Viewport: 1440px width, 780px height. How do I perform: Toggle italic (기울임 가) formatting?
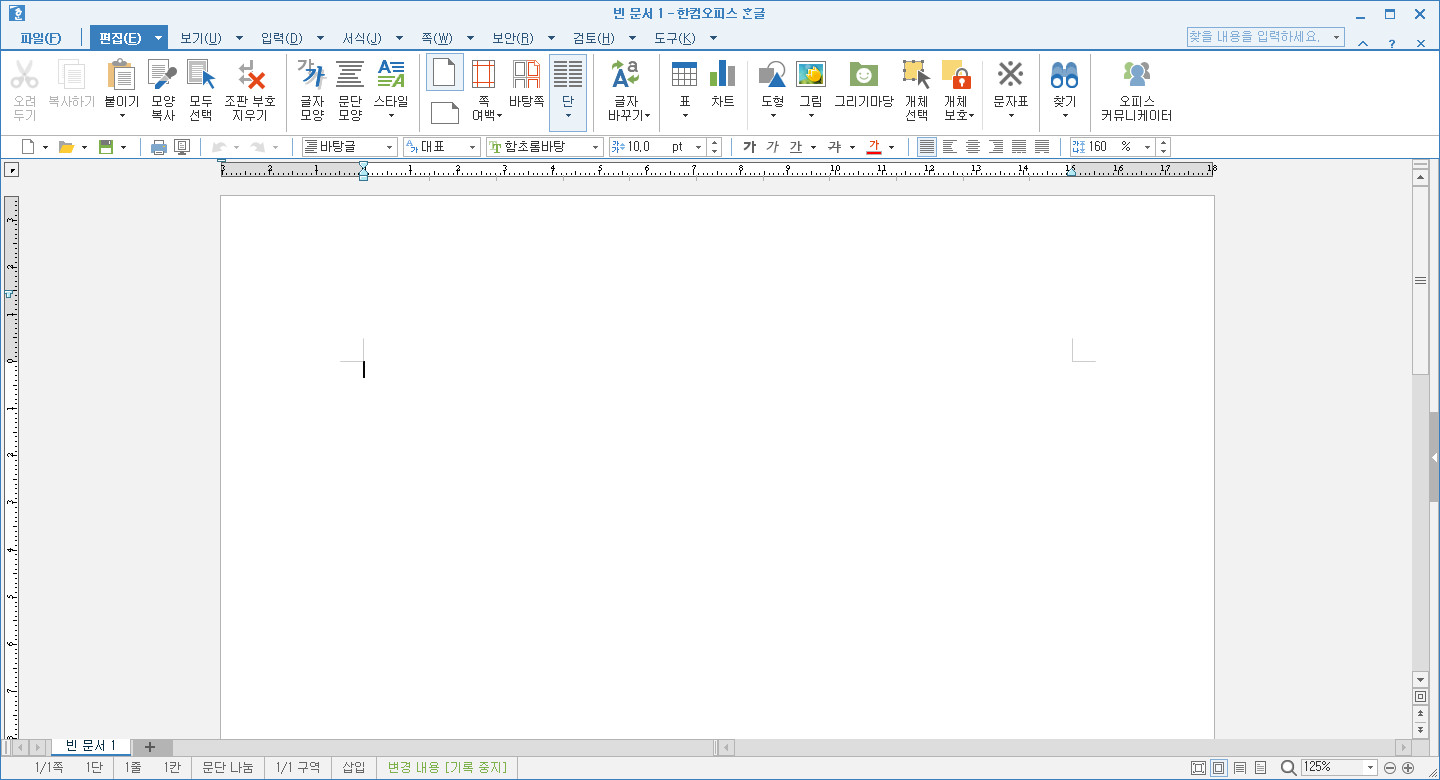(x=772, y=147)
